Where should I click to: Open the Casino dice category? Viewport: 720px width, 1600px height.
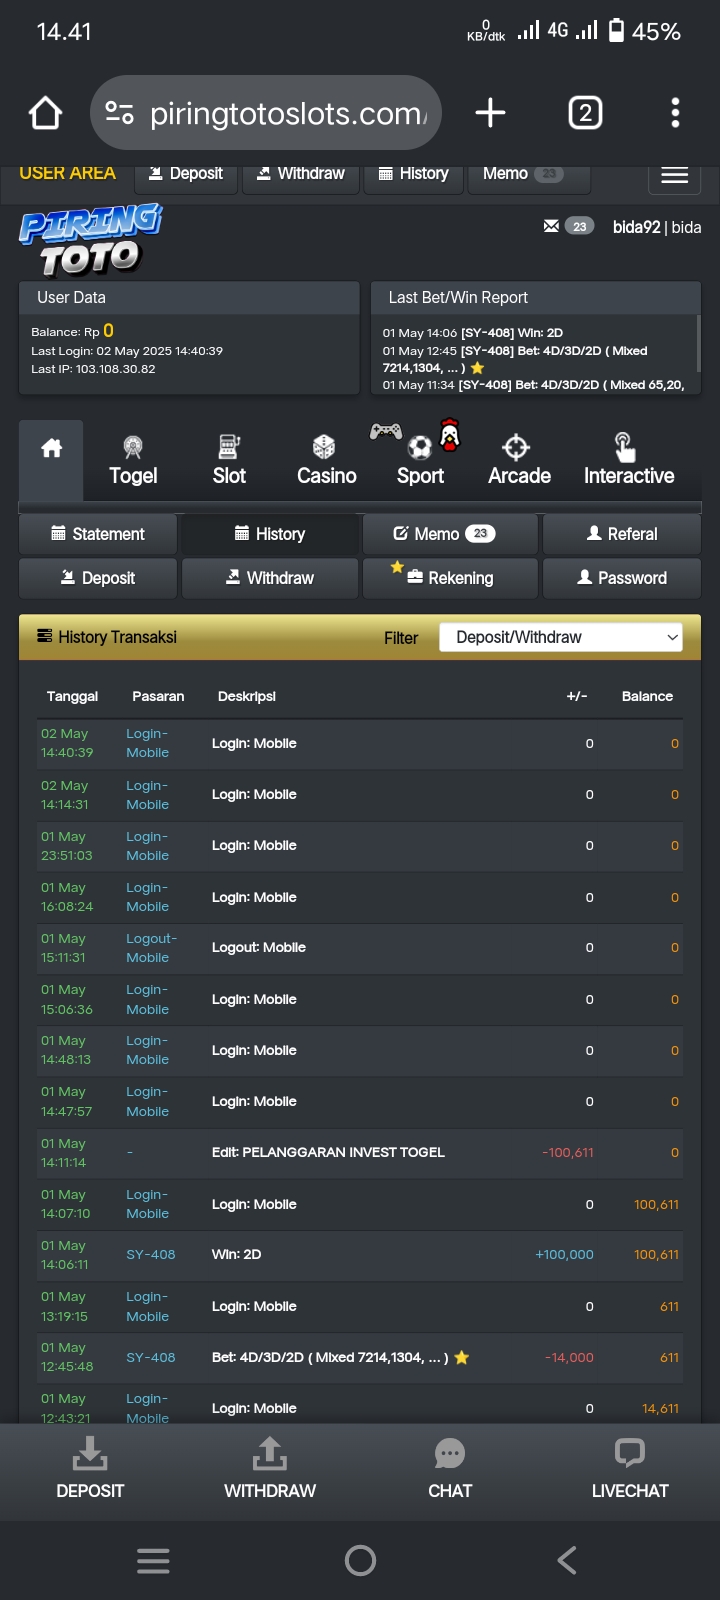326,460
